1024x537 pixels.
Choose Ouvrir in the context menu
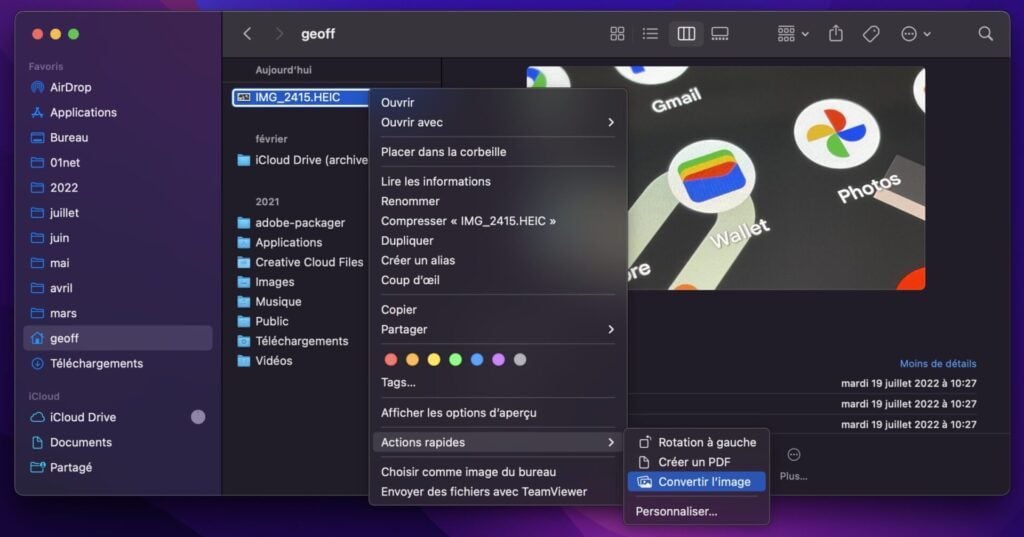[x=498, y=103]
